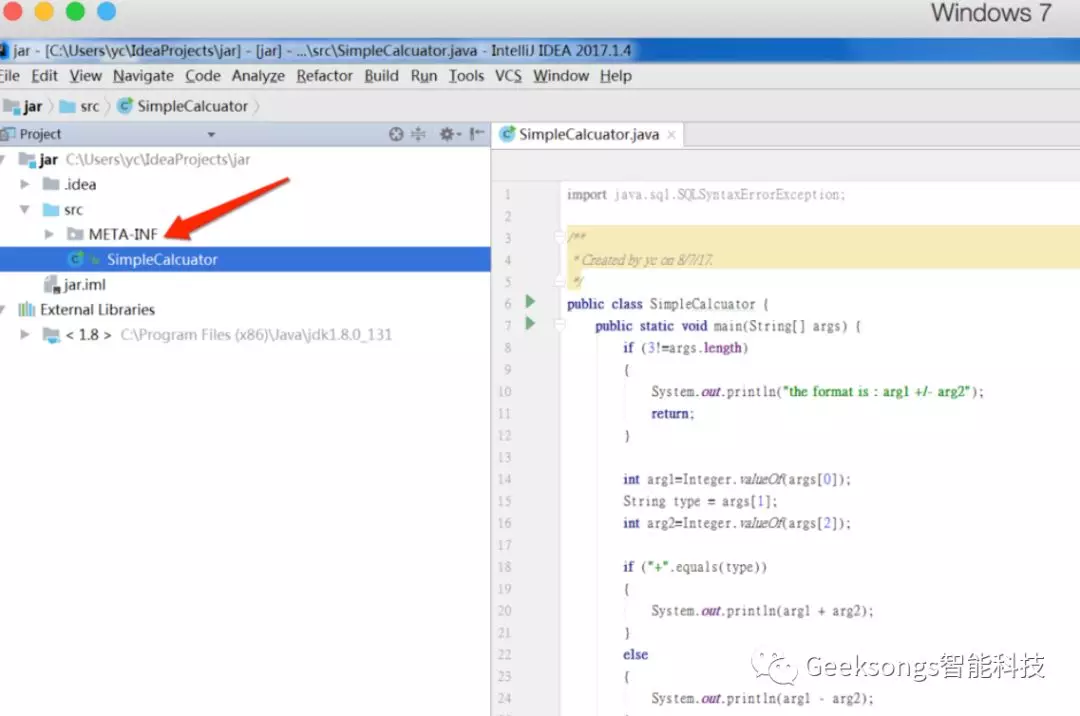Image resolution: width=1080 pixels, height=716 pixels.
Task: Select the < 1.8 > JDK entry
Action: click(88, 335)
